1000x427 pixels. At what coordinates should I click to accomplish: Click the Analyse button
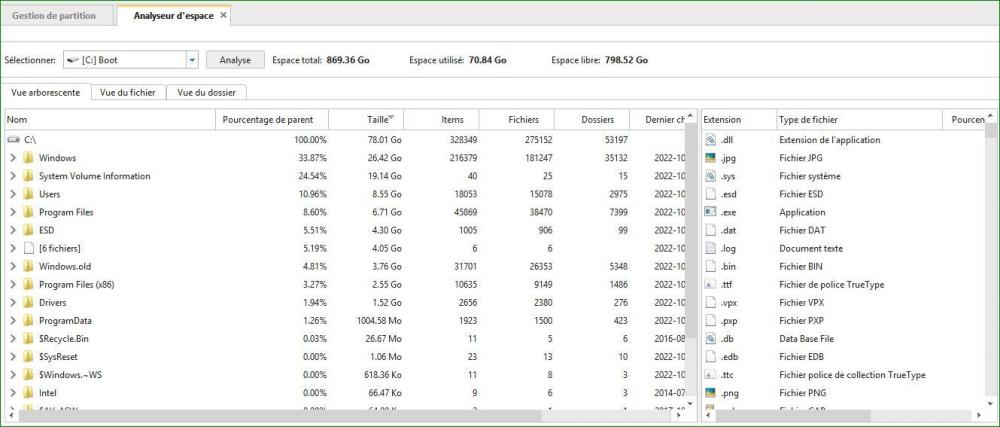[x=235, y=60]
